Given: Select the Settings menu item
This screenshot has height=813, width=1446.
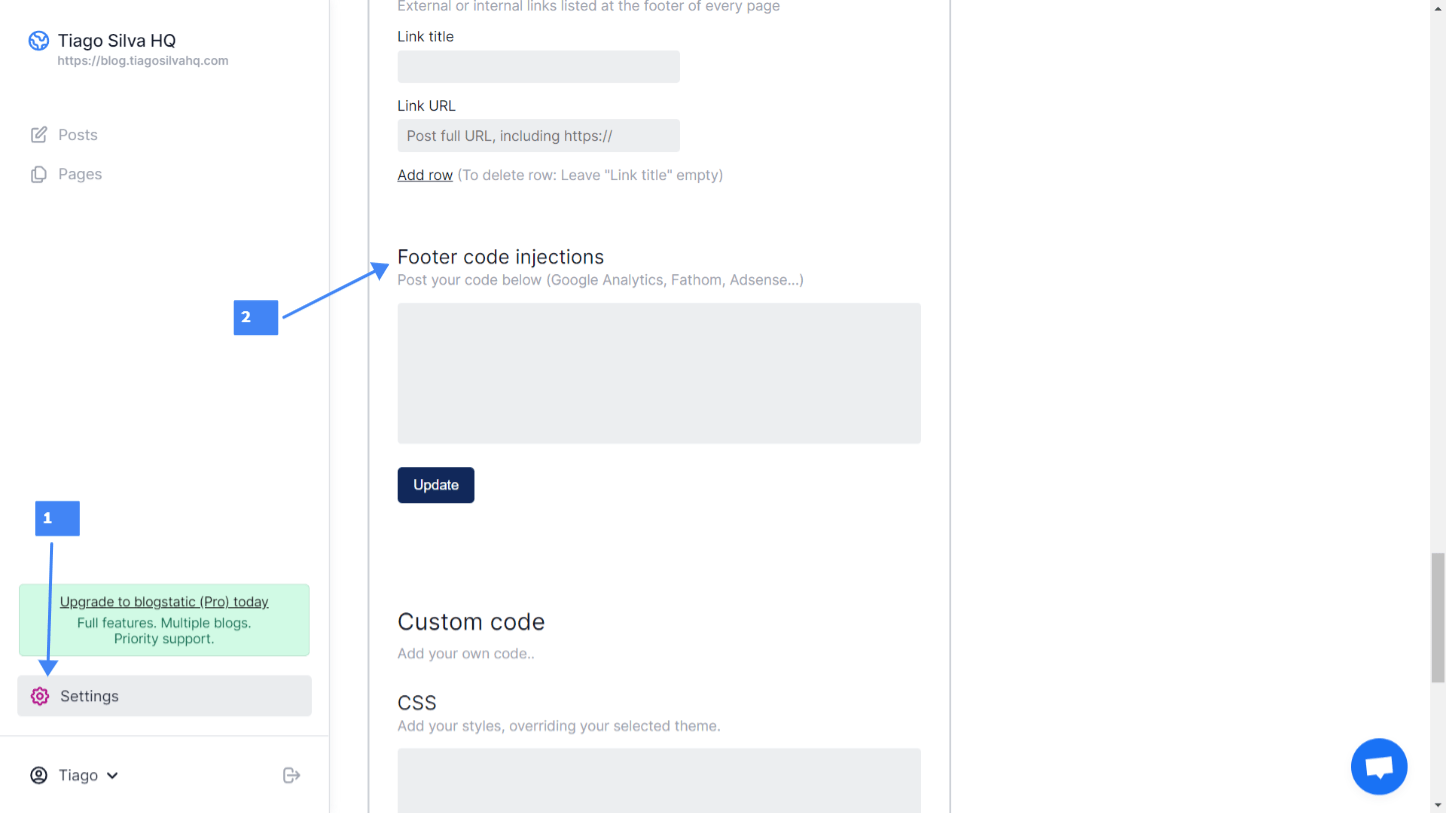Looking at the screenshot, I should [x=89, y=695].
